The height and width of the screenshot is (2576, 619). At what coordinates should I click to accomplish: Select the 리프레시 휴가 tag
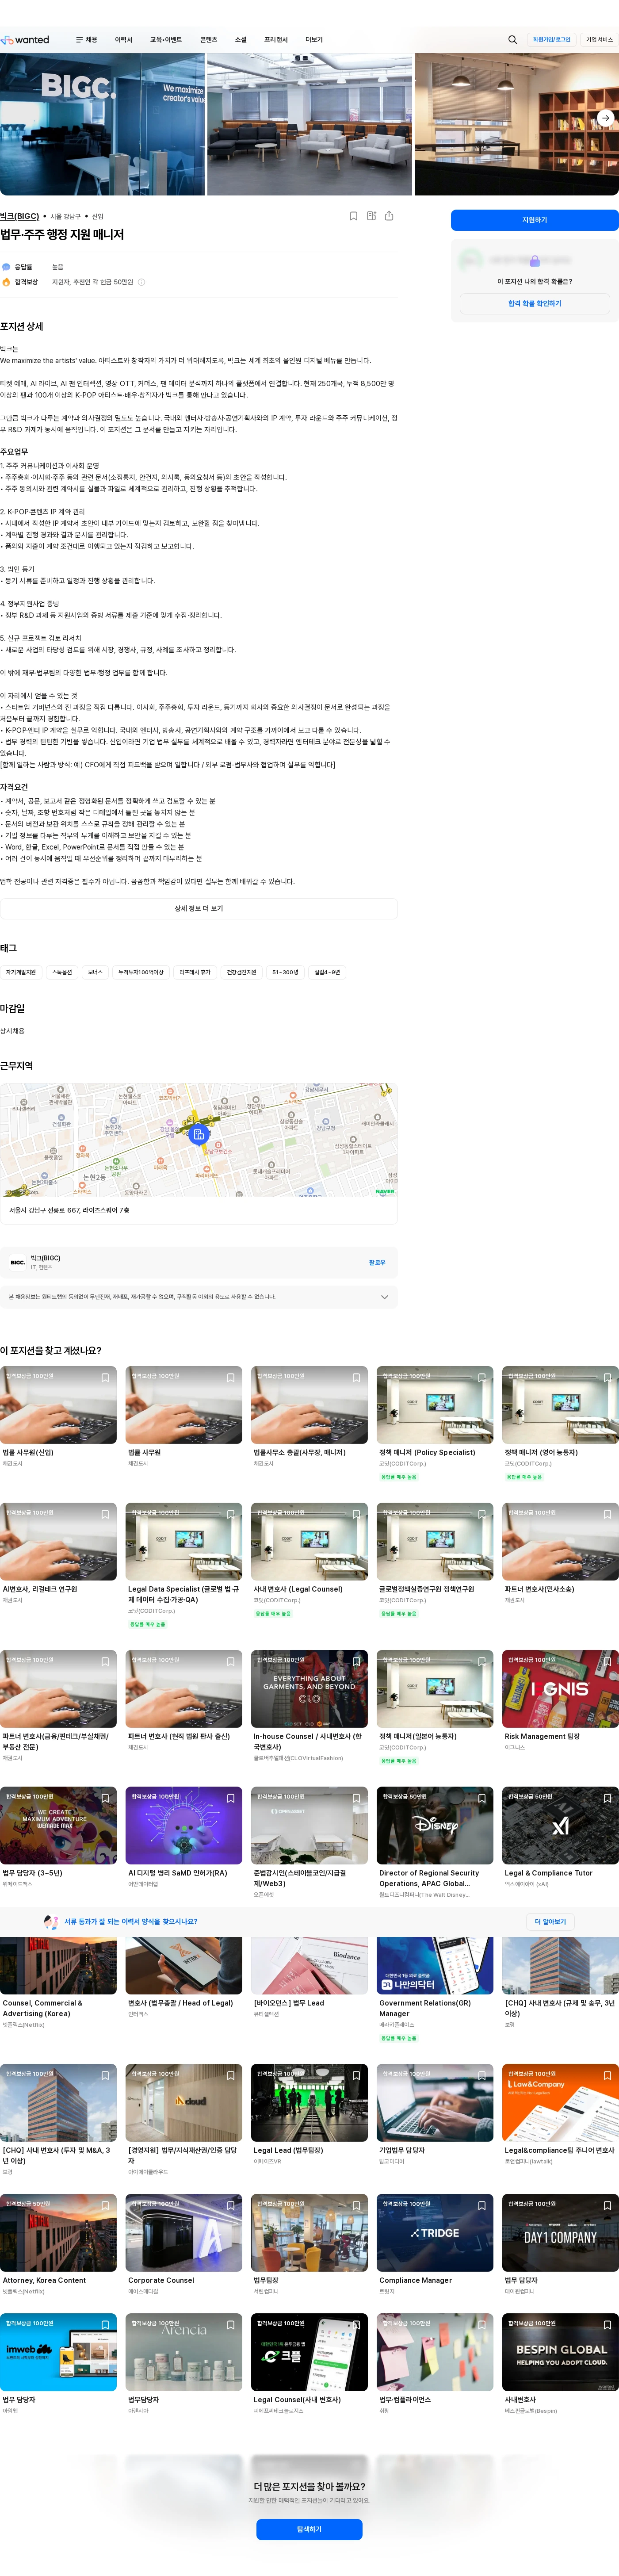click(195, 972)
